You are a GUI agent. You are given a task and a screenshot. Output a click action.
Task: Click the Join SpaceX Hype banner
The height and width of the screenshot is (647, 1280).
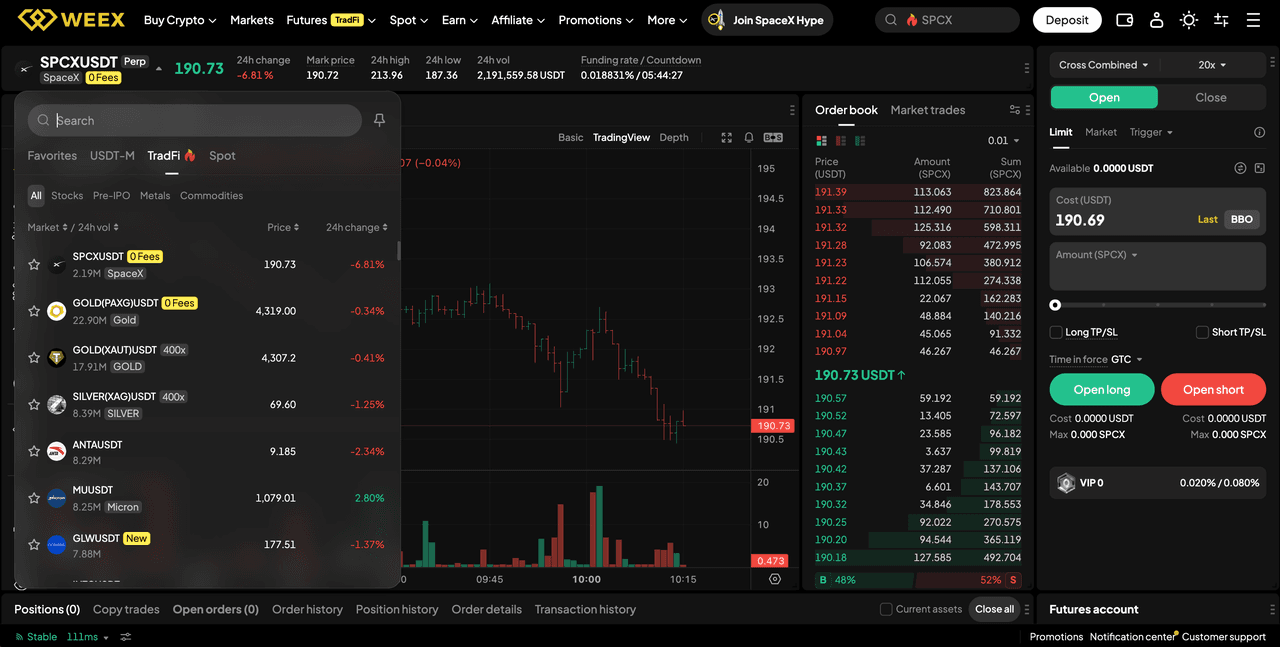click(767, 20)
